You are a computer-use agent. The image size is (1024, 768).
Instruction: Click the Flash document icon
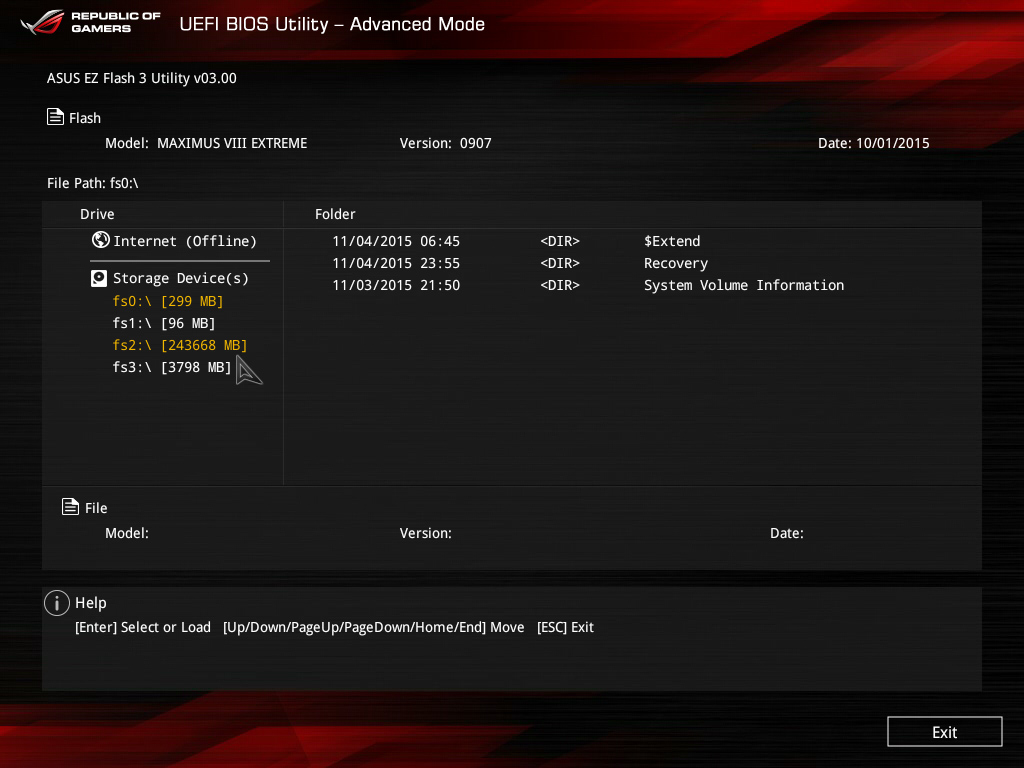pos(56,117)
